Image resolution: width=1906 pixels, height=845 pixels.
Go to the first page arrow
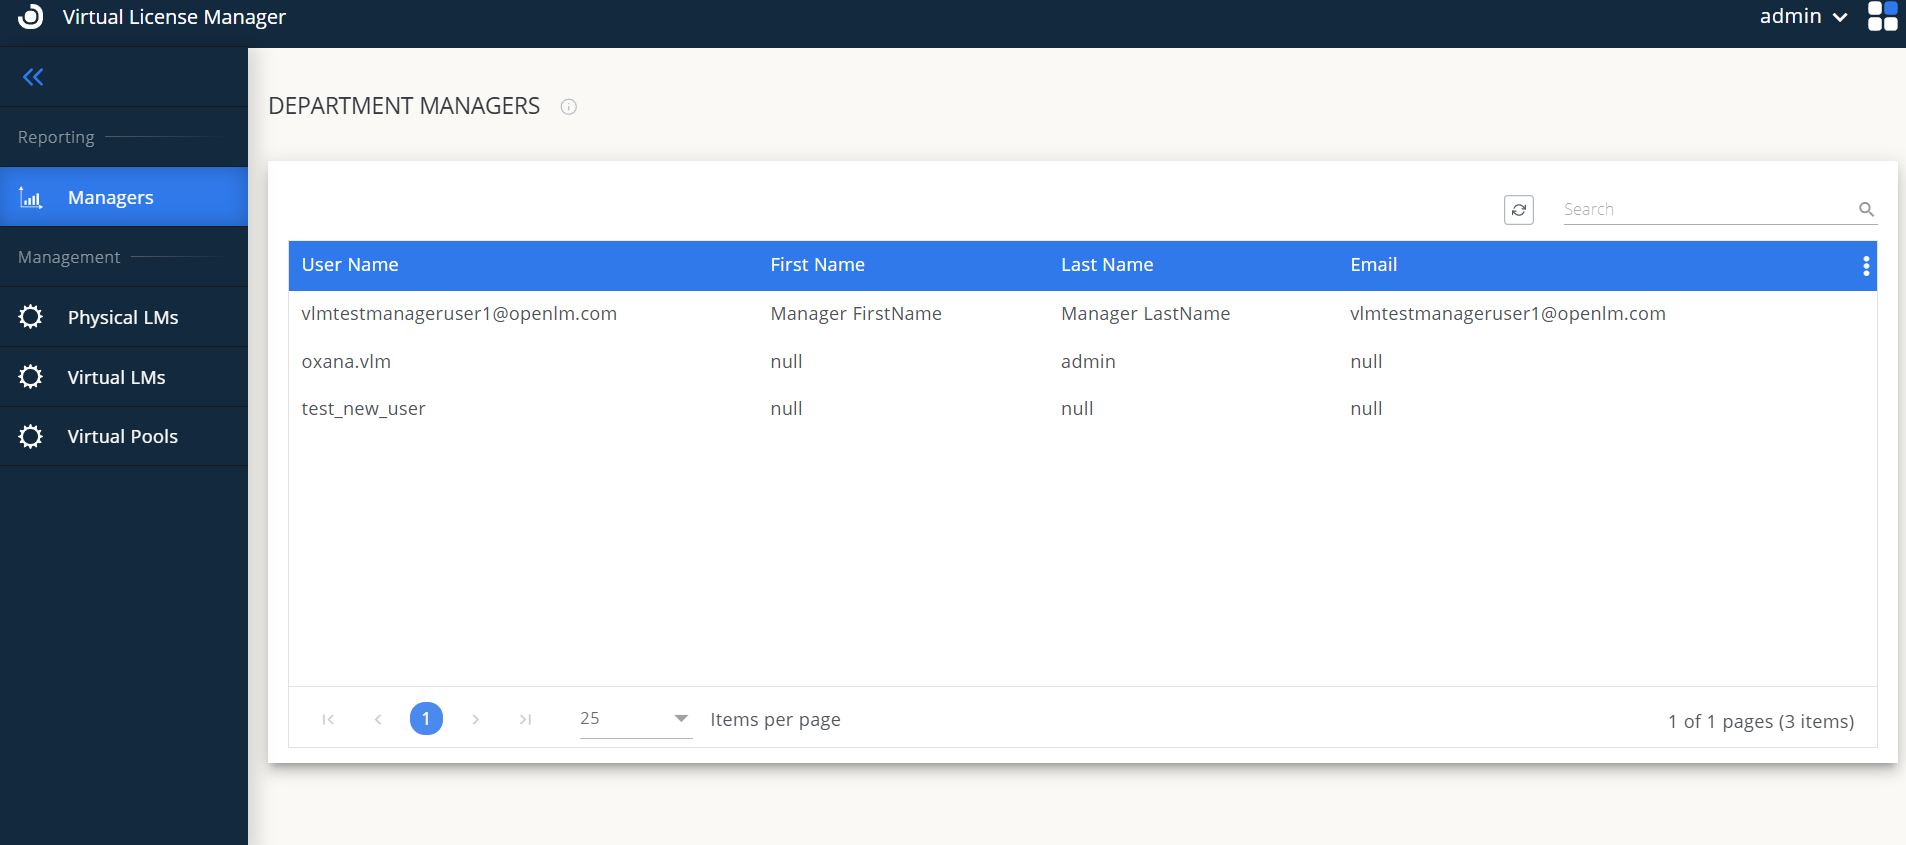point(328,719)
